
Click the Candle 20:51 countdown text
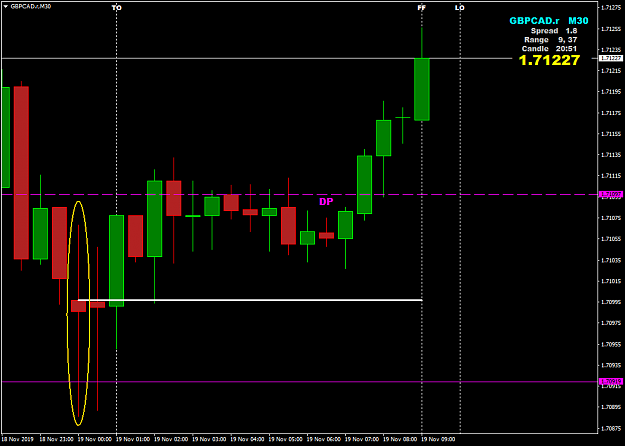[549, 49]
